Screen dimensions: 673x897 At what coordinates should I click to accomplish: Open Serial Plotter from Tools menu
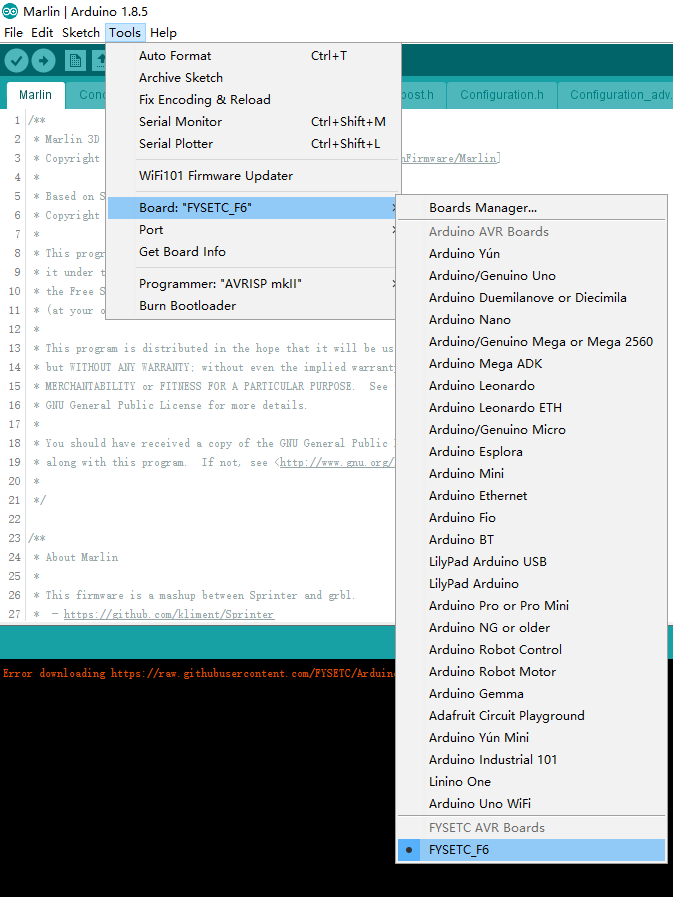click(254, 144)
